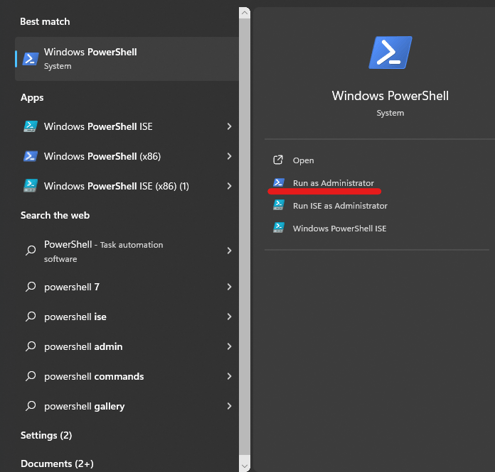
Task: Search the web for powershell admin
Action: pyautogui.click(x=127, y=346)
